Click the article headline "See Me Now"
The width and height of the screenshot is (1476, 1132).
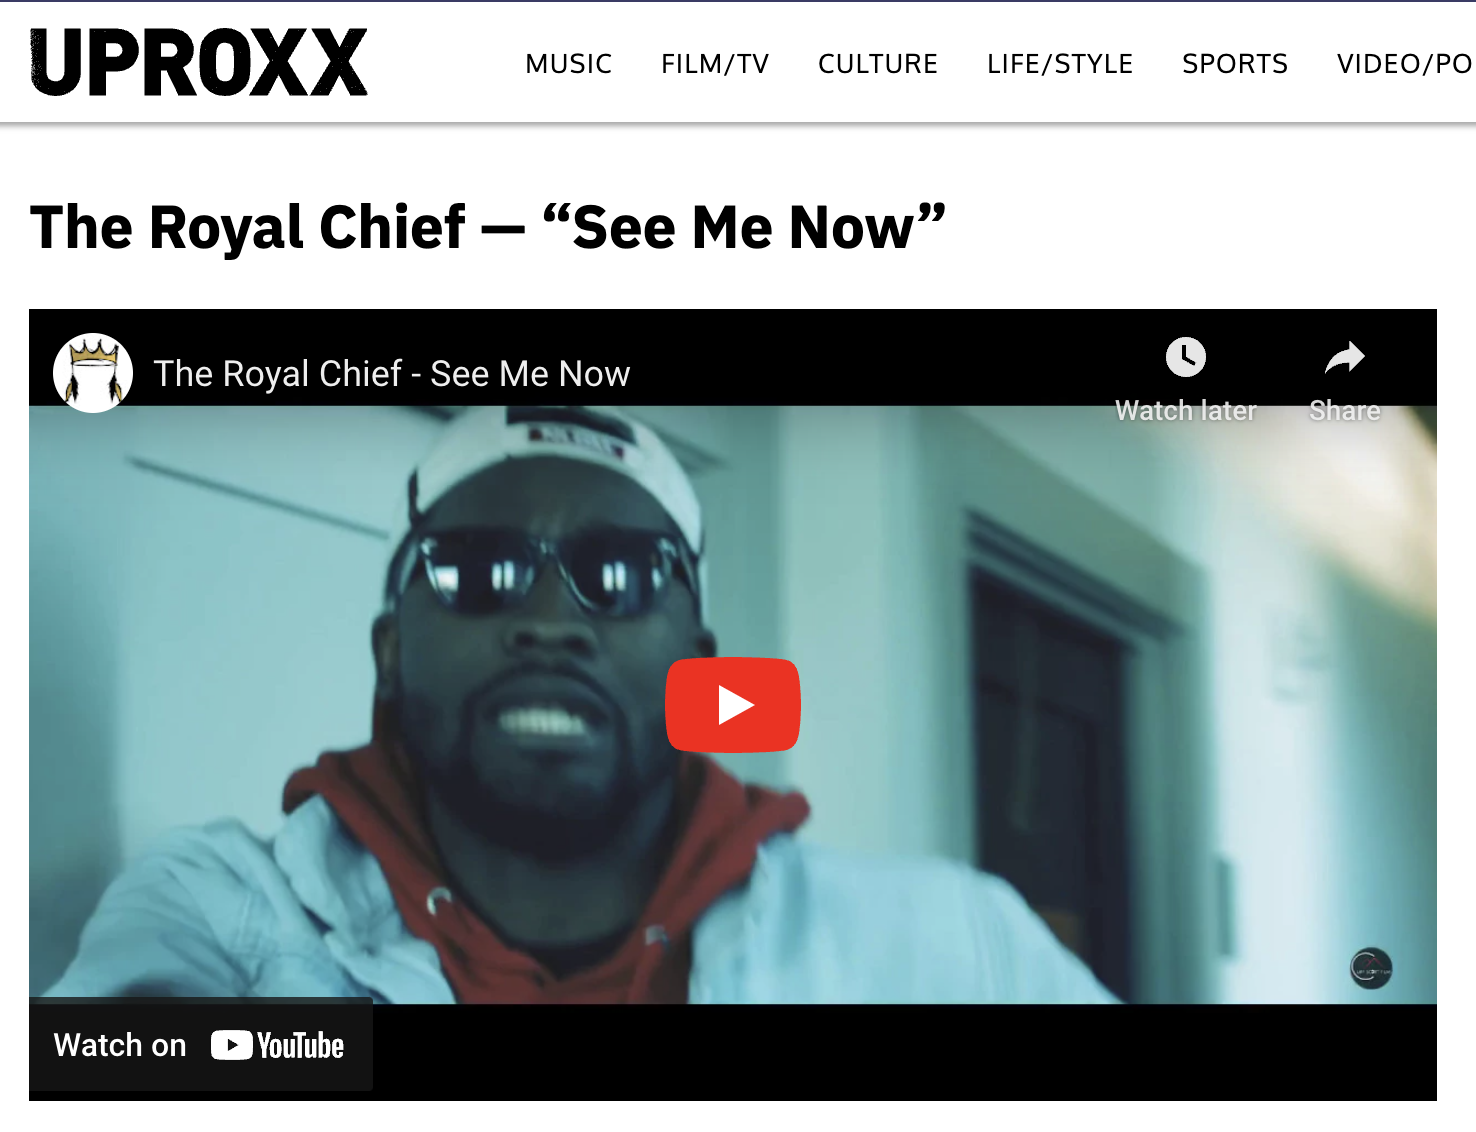pos(743,227)
